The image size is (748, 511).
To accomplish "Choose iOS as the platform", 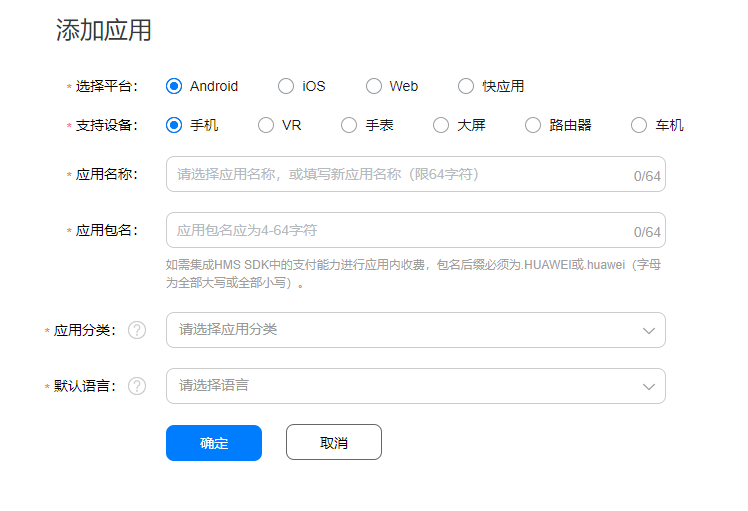I will (286, 86).
